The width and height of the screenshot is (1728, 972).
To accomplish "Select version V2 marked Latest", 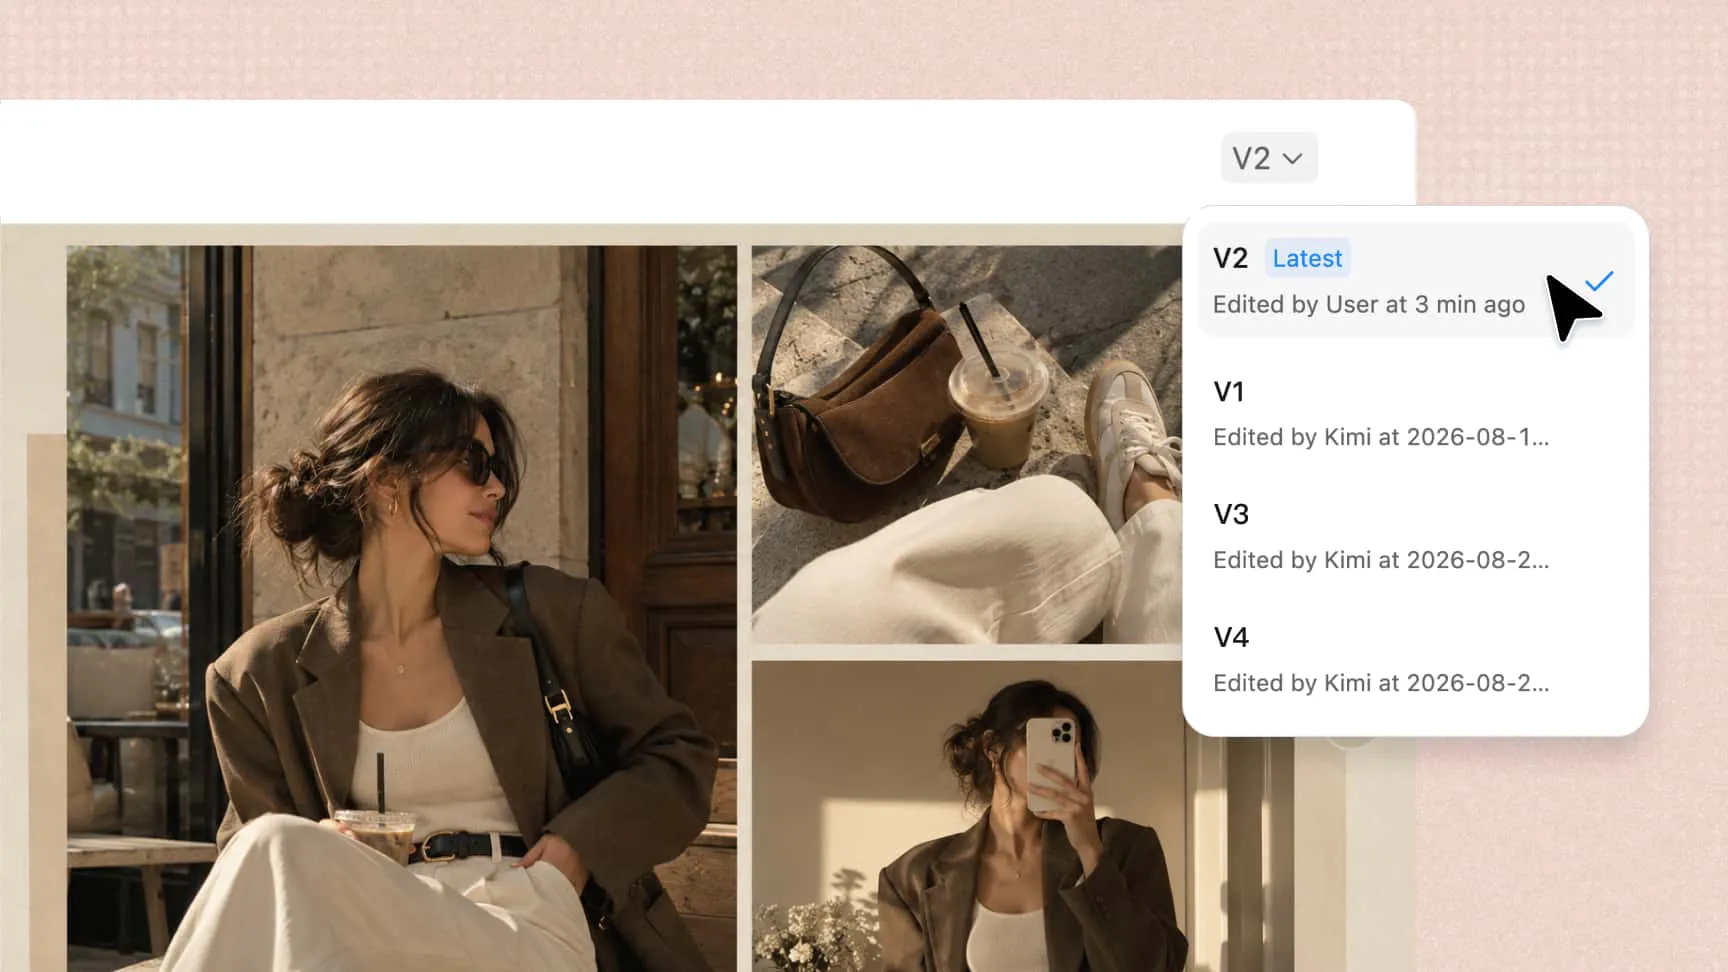I will (x=1416, y=280).
